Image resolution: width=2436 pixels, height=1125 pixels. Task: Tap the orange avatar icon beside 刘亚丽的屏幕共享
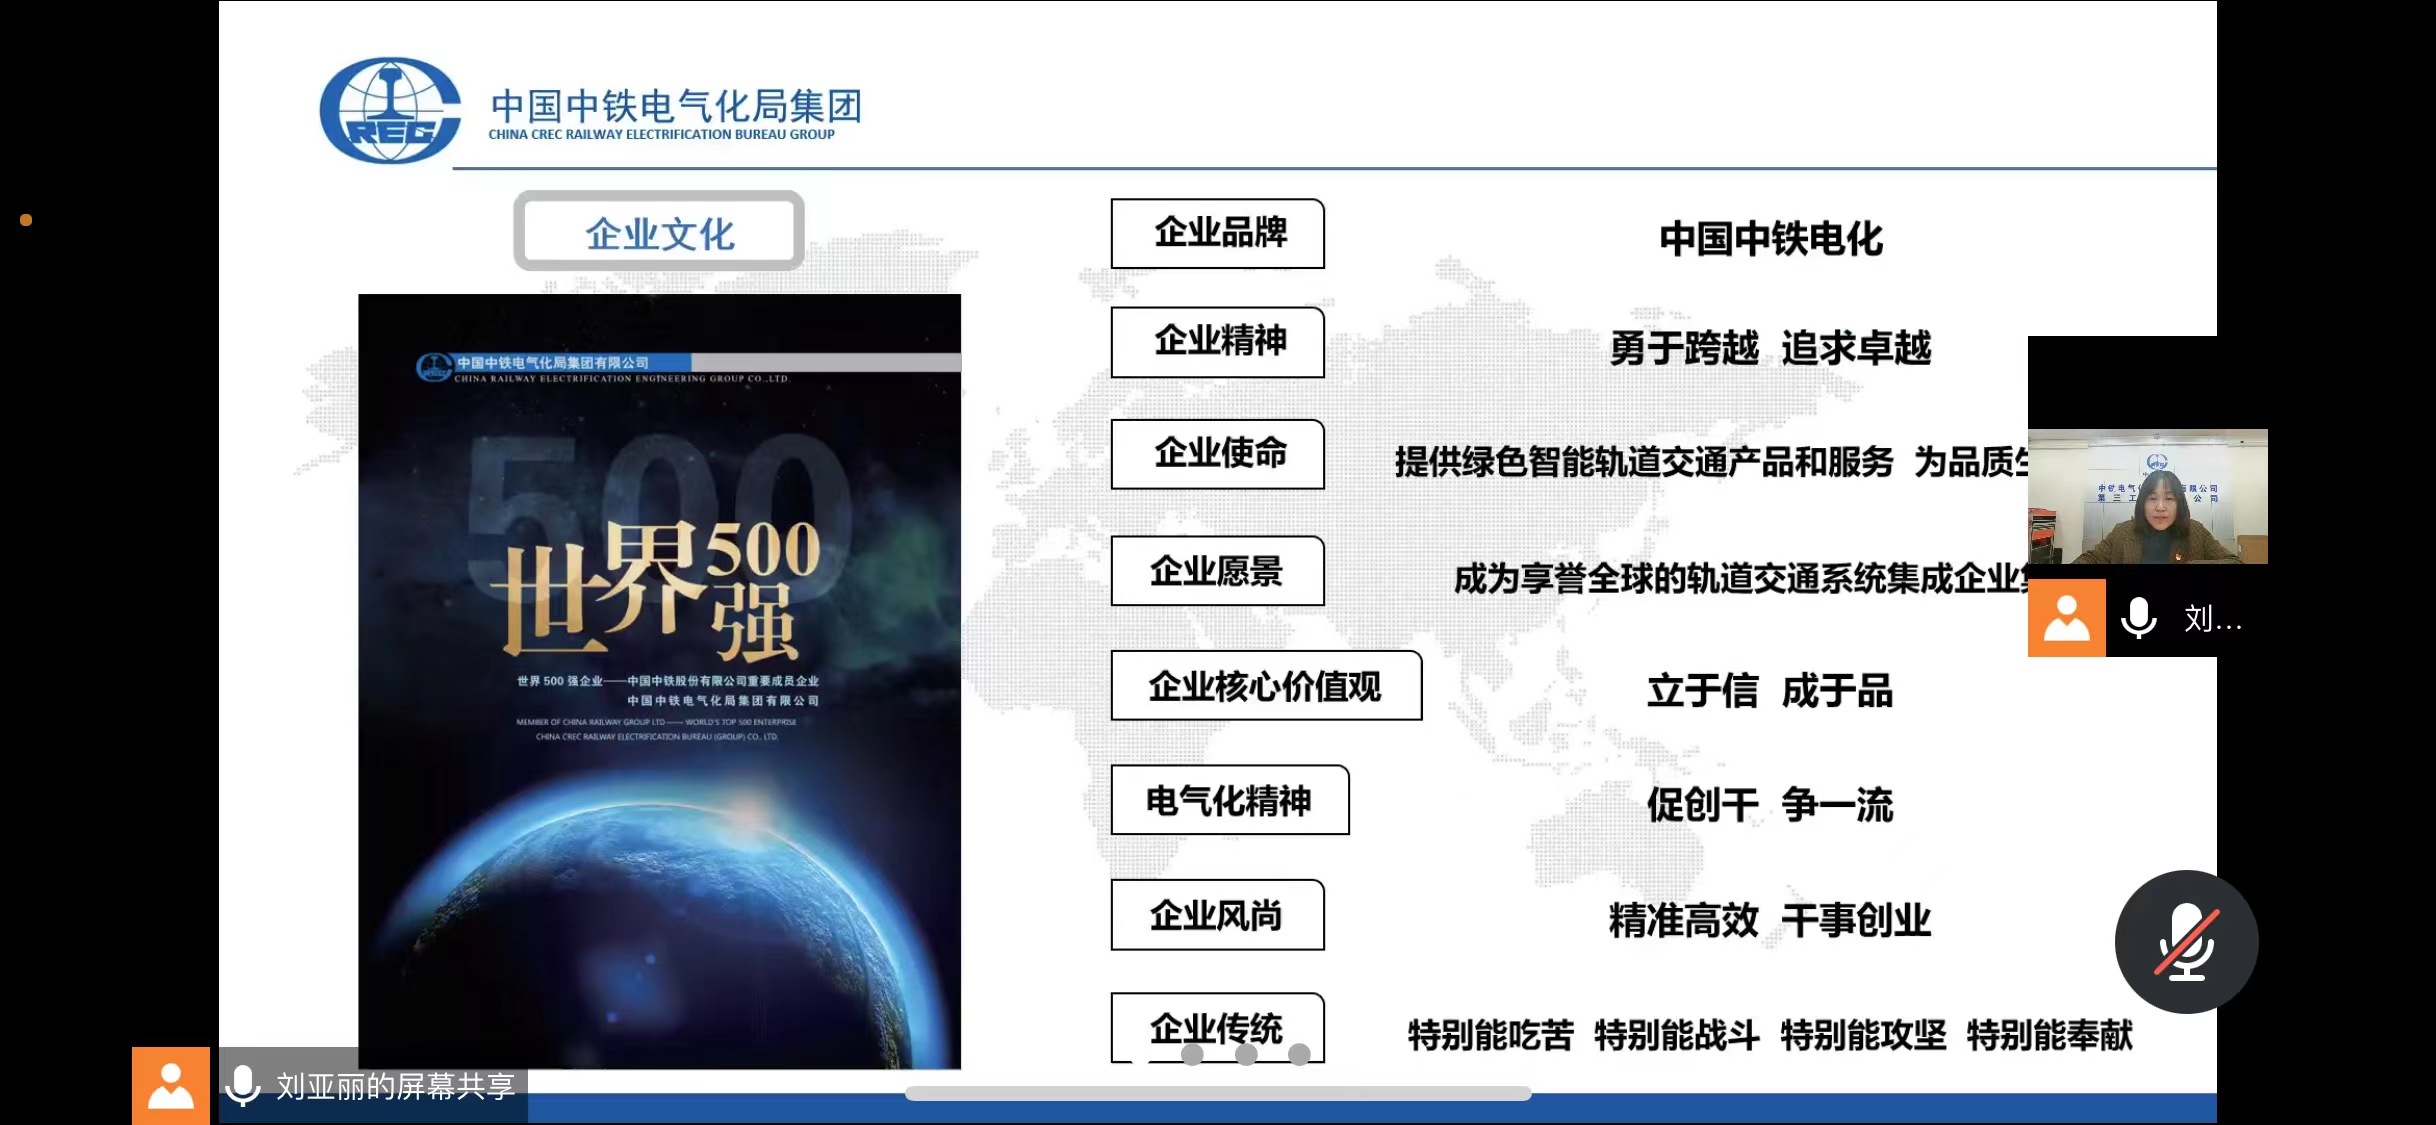[x=171, y=1086]
